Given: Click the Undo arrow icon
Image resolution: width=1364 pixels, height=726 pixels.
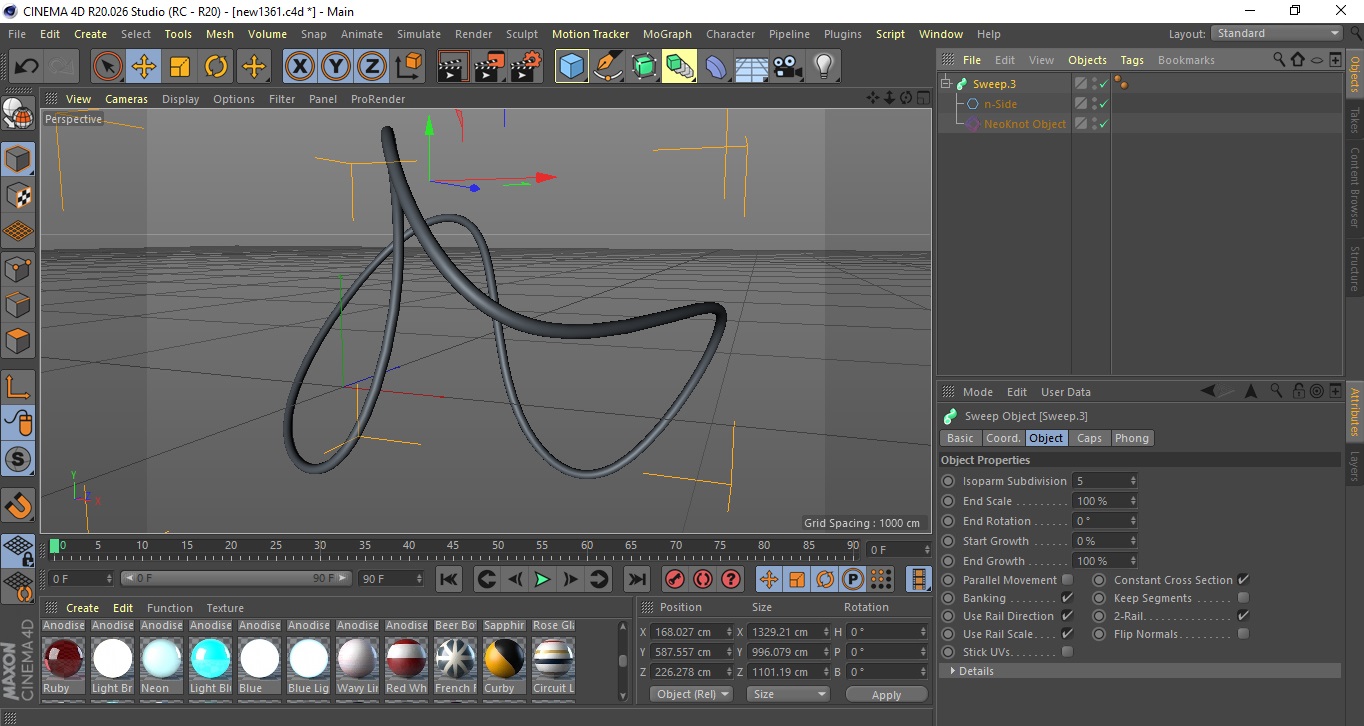Looking at the screenshot, I should coord(27,67).
